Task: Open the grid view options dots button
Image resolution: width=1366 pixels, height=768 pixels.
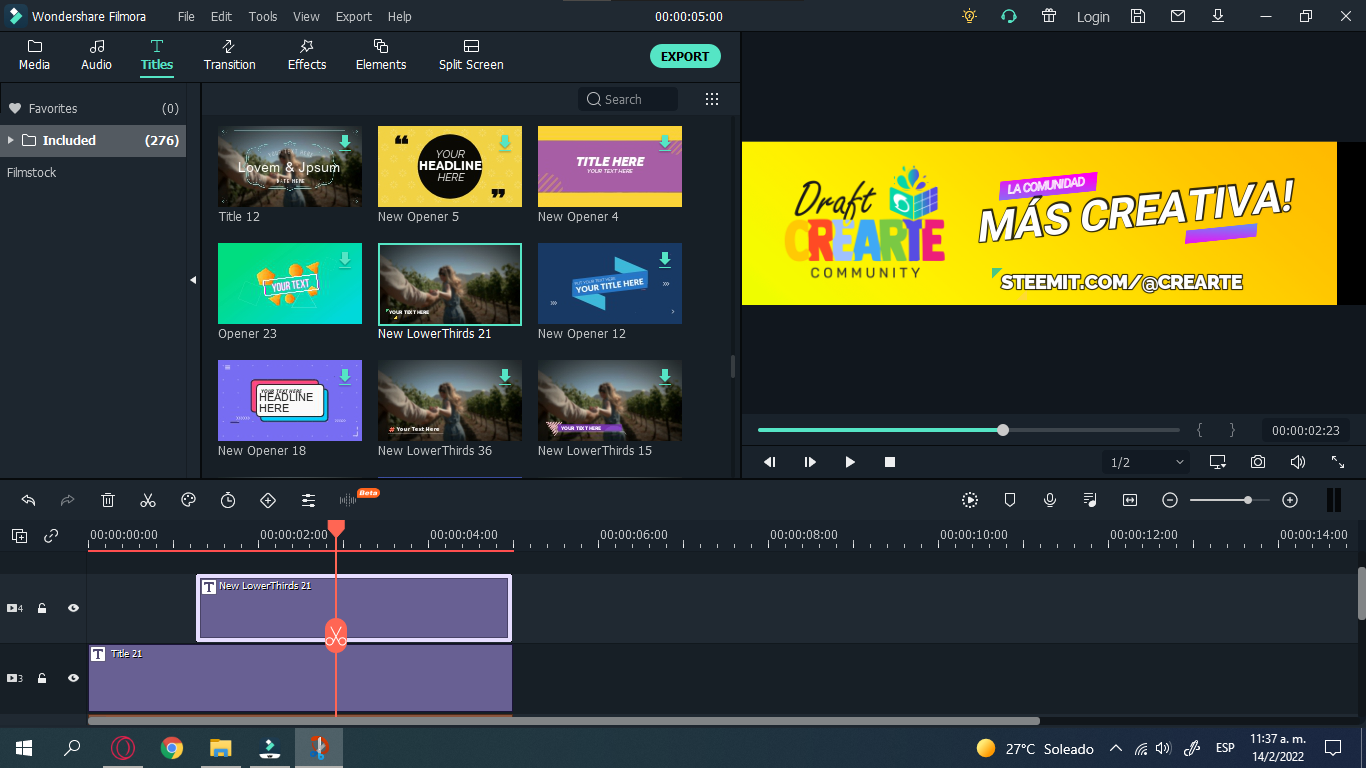Action: pos(712,99)
